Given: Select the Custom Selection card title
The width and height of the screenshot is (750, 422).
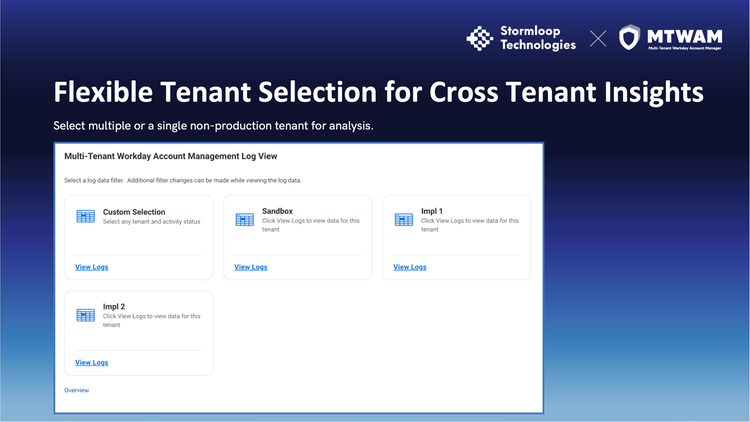Looking at the screenshot, I should pyautogui.click(x=134, y=212).
